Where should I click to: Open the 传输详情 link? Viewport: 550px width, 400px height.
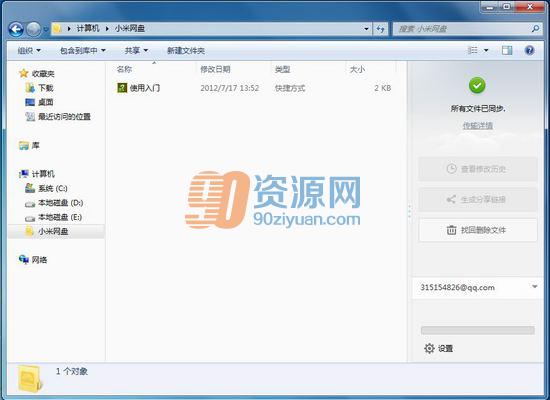477,125
